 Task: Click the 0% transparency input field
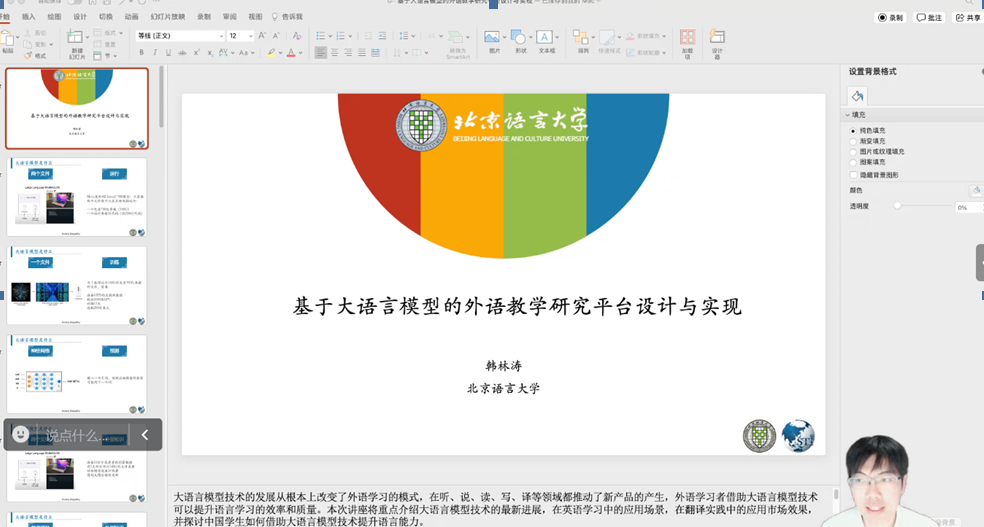click(966, 208)
